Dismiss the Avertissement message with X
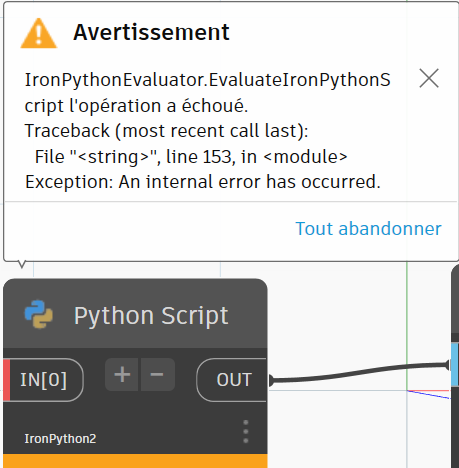Screen dimensions: 459x468 (429, 78)
